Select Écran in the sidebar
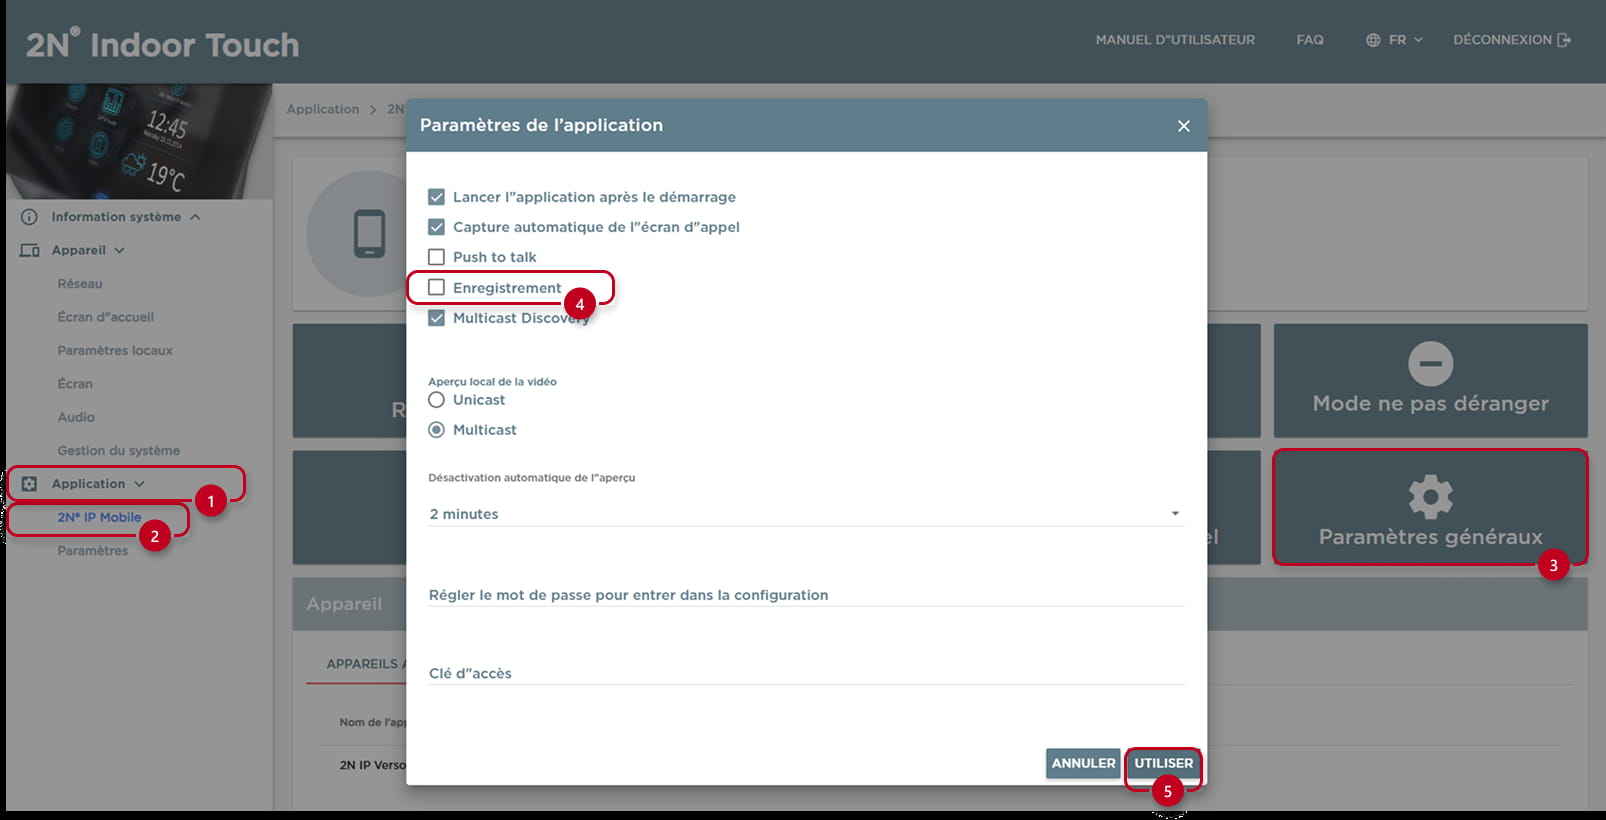Image resolution: width=1606 pixels, height=820 pixels. (75, 384)
